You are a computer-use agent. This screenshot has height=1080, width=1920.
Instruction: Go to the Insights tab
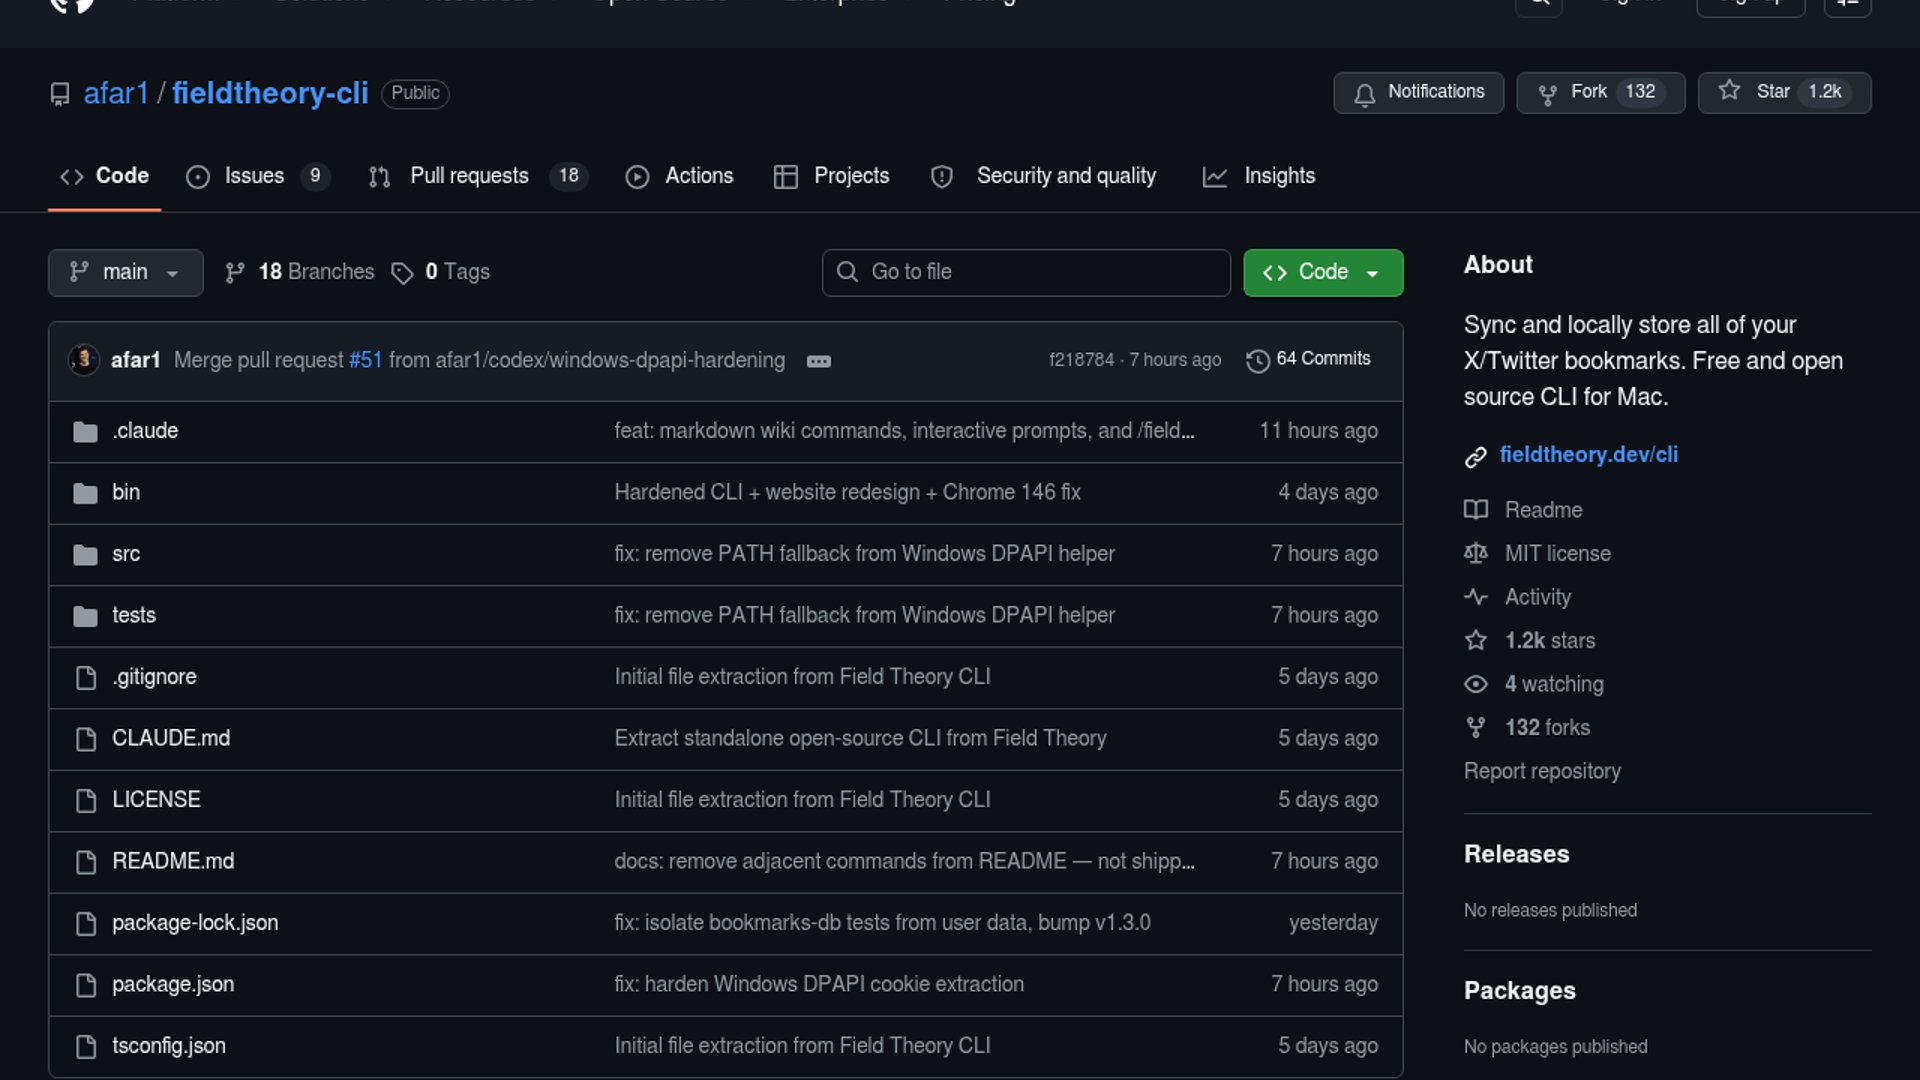coord(1278,176)
